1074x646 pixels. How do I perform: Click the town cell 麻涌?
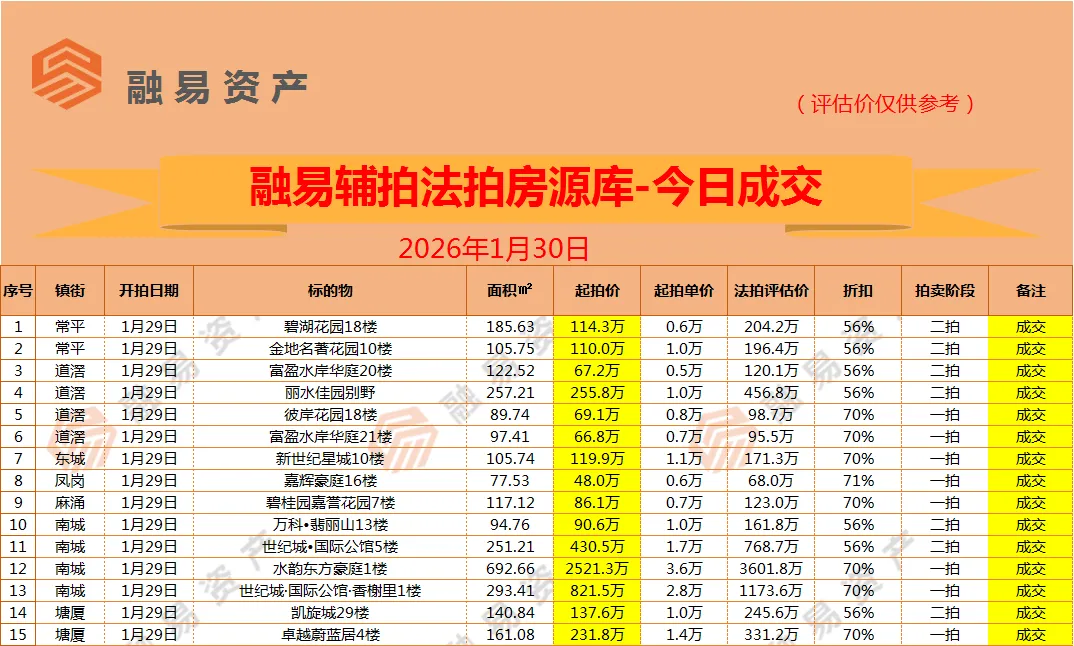(70, 503)
